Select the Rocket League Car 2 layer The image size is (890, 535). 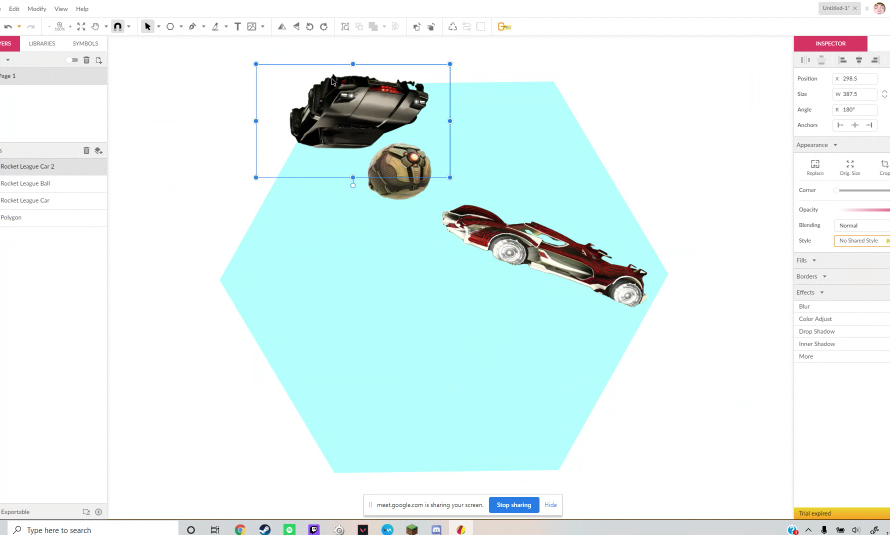click(53, 167)
